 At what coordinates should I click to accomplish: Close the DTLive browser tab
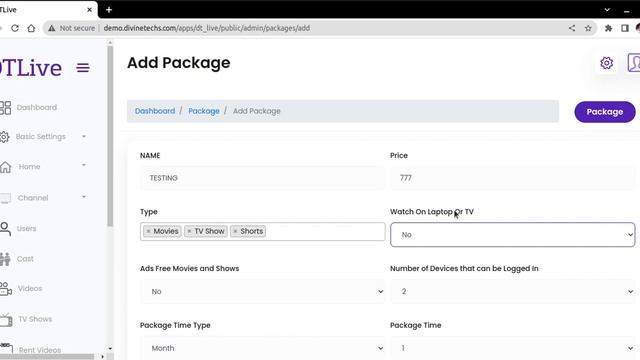pyautogui.click(x=89, y=9)
